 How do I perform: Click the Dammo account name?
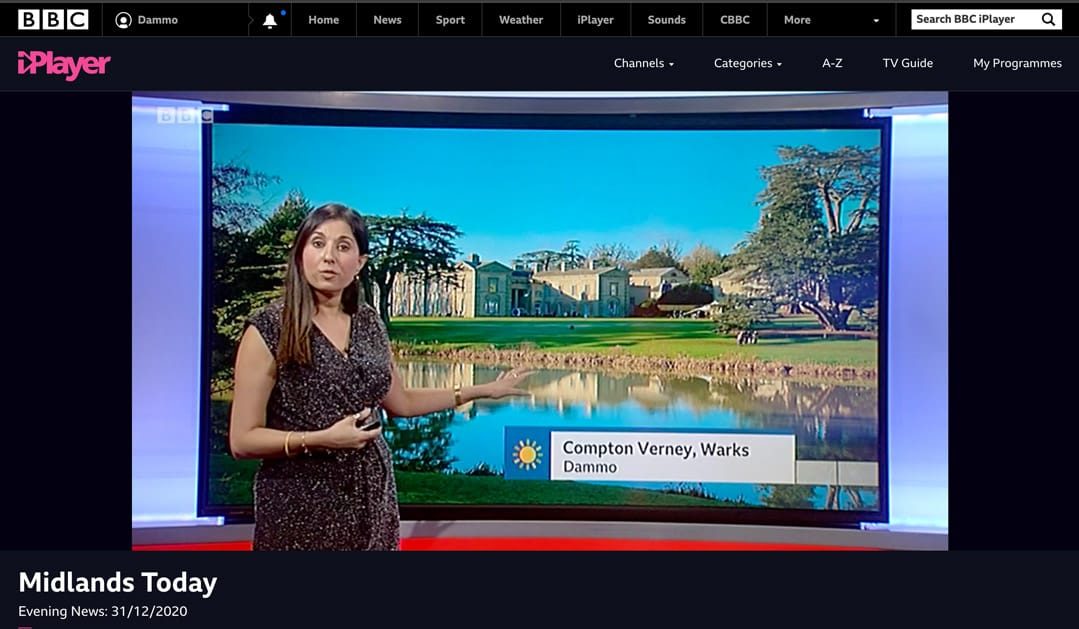tap(158, 20)
